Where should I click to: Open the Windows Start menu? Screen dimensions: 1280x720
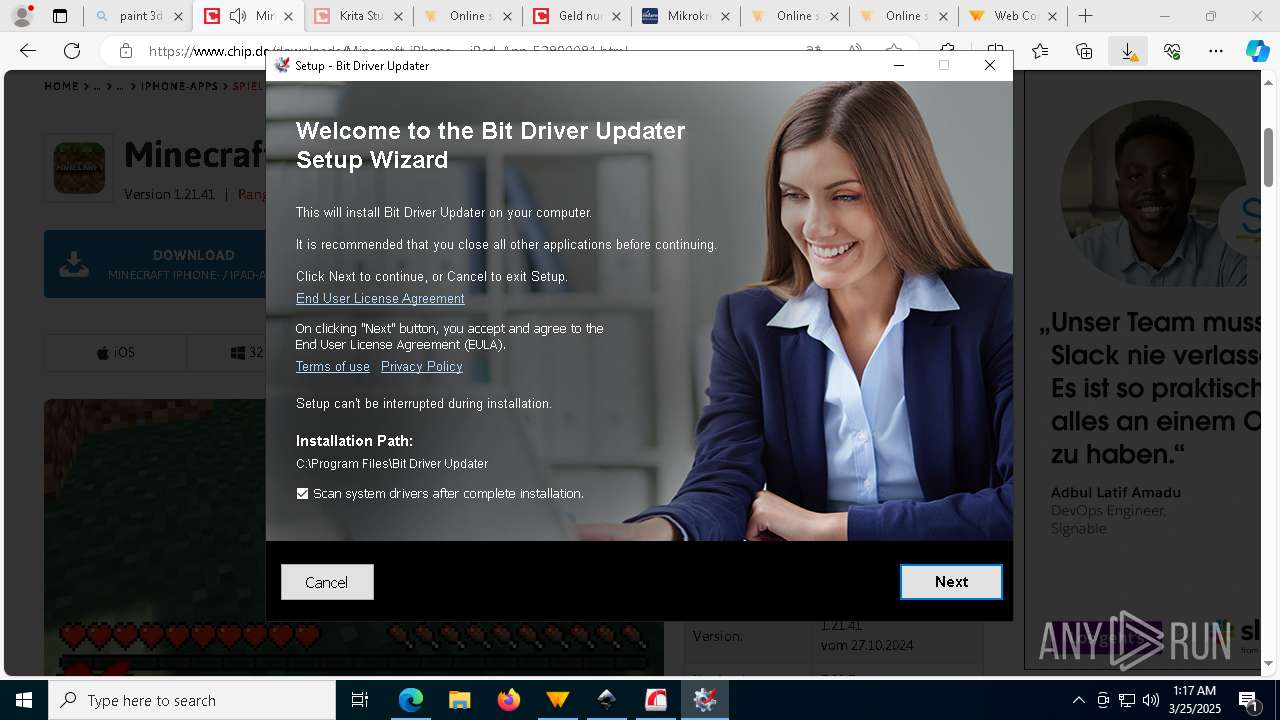point(24,700)
